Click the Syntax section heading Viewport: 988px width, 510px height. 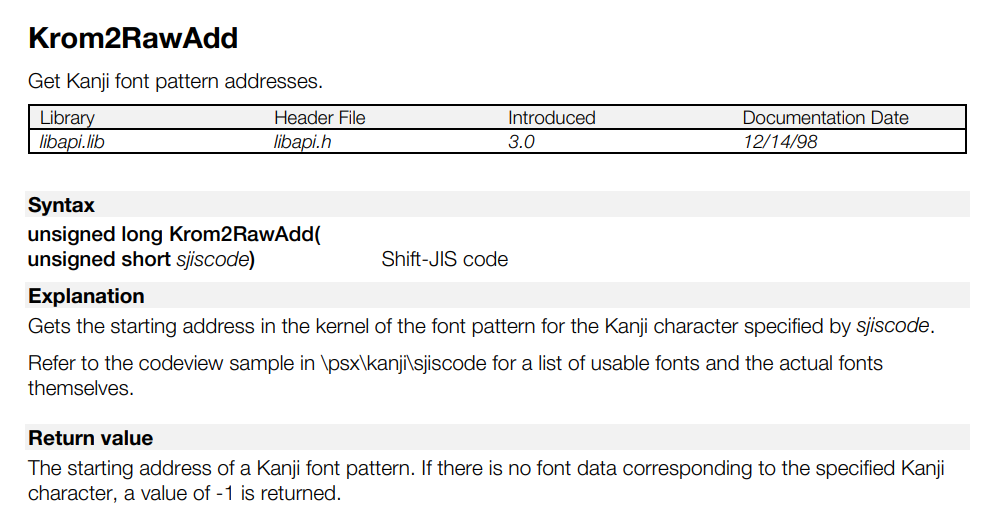(x=61, y=205)
